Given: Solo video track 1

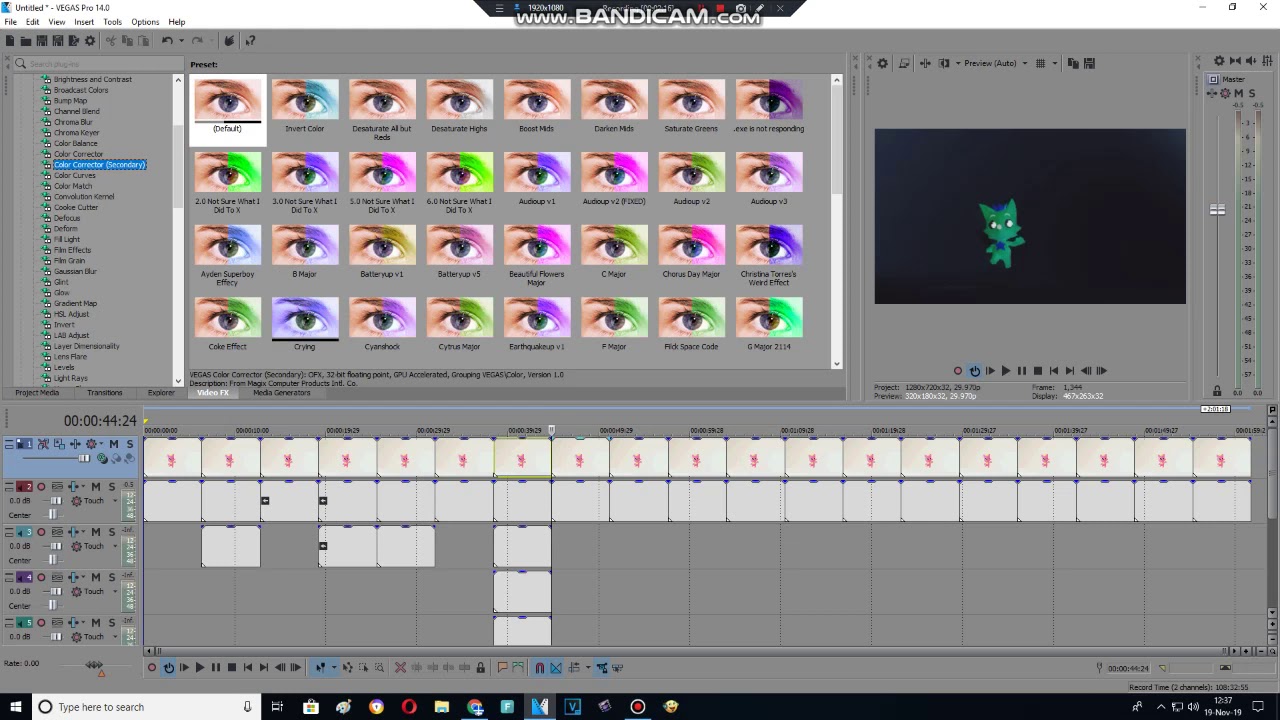Looking at the screenshot, I should 130,444.
